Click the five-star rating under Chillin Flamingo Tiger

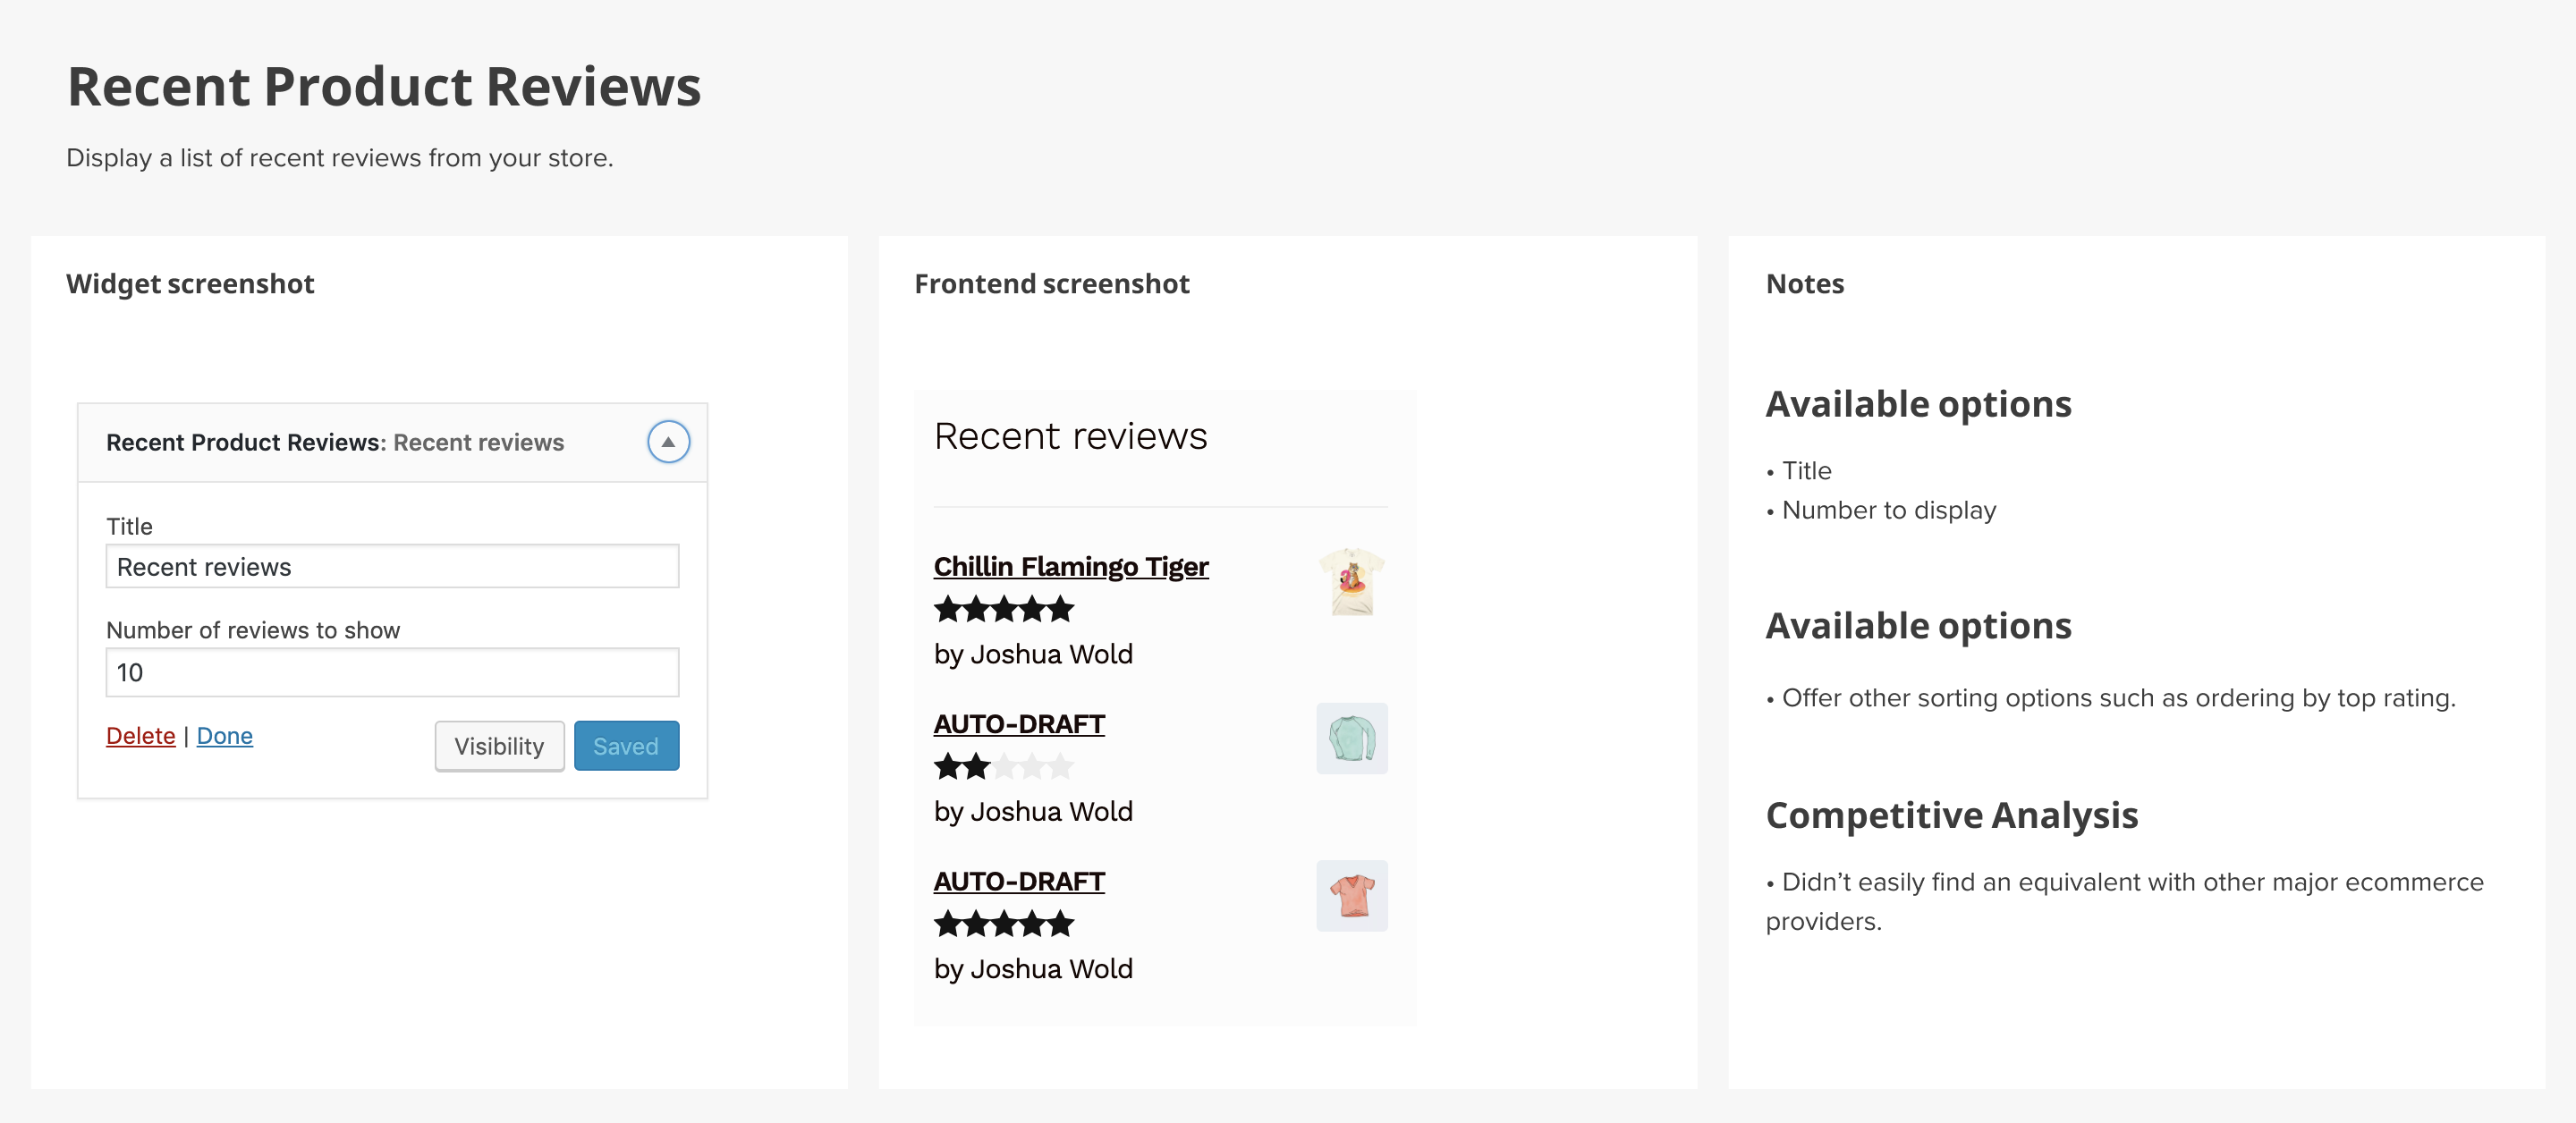pyautogui.click(x=1003, y=609)
